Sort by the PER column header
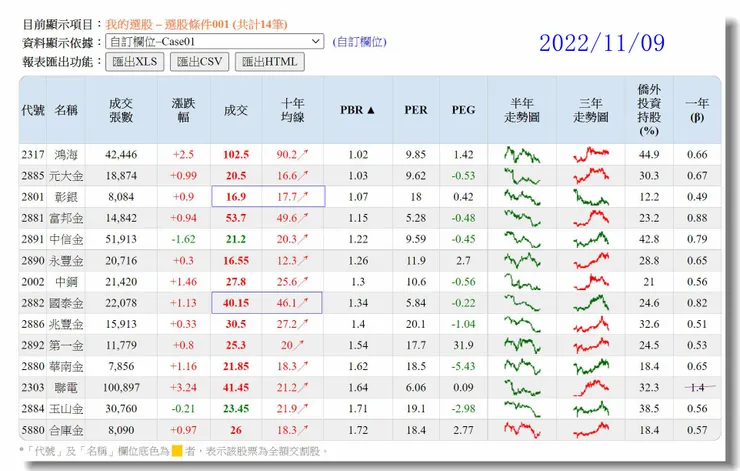This screenshot has width=740, height=471. pyautogui.click(x=415, y=110)
